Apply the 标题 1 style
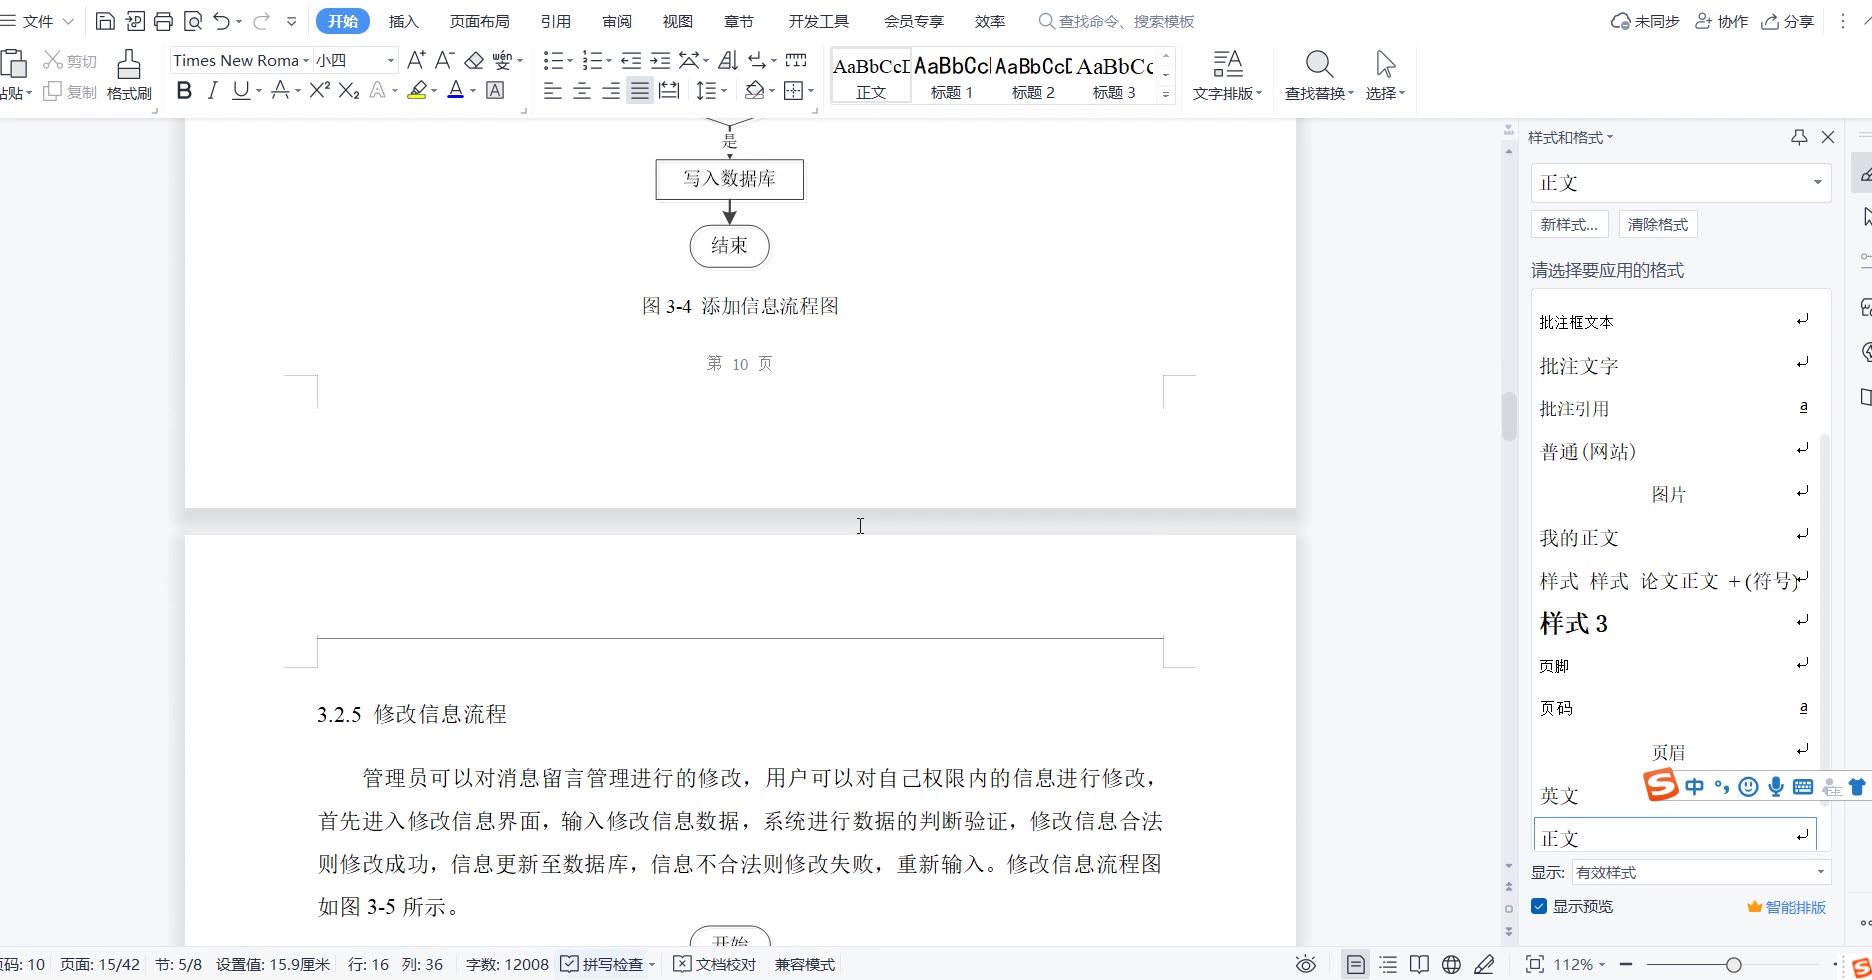 coord(952,76)
